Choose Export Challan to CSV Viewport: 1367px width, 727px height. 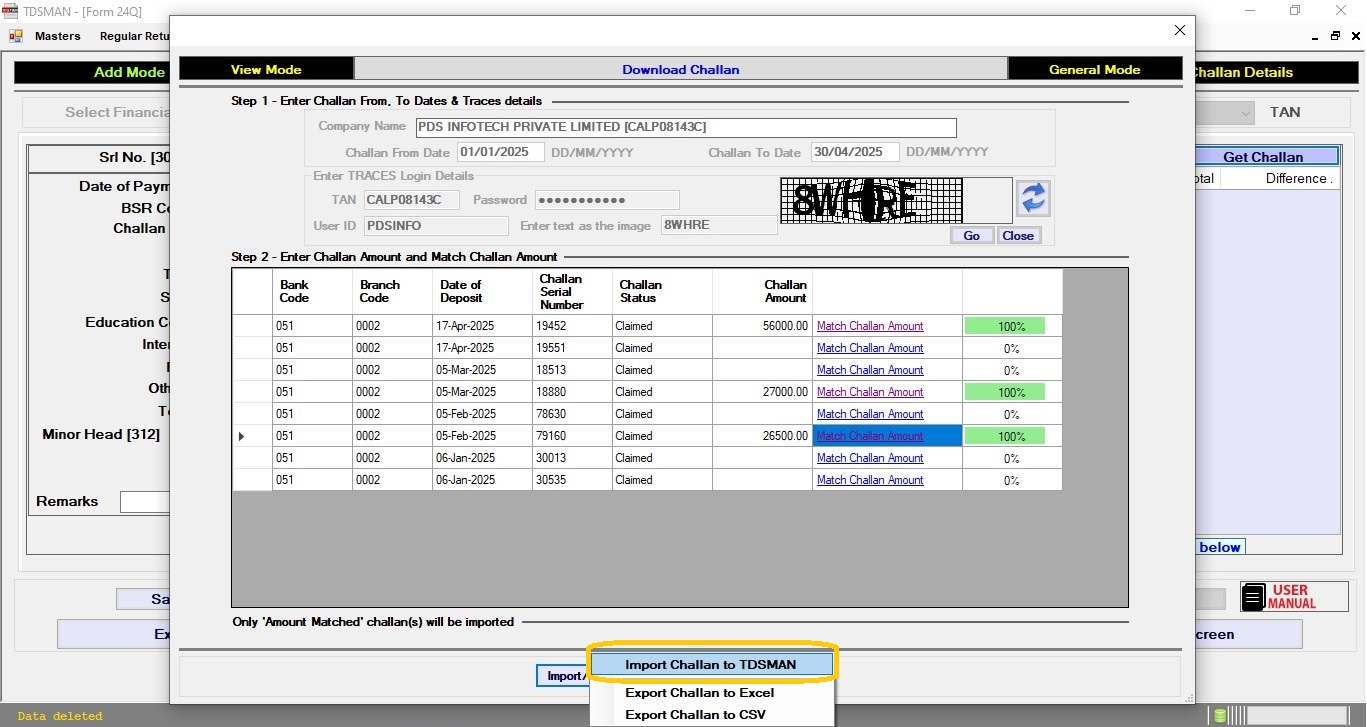point(696,715)
